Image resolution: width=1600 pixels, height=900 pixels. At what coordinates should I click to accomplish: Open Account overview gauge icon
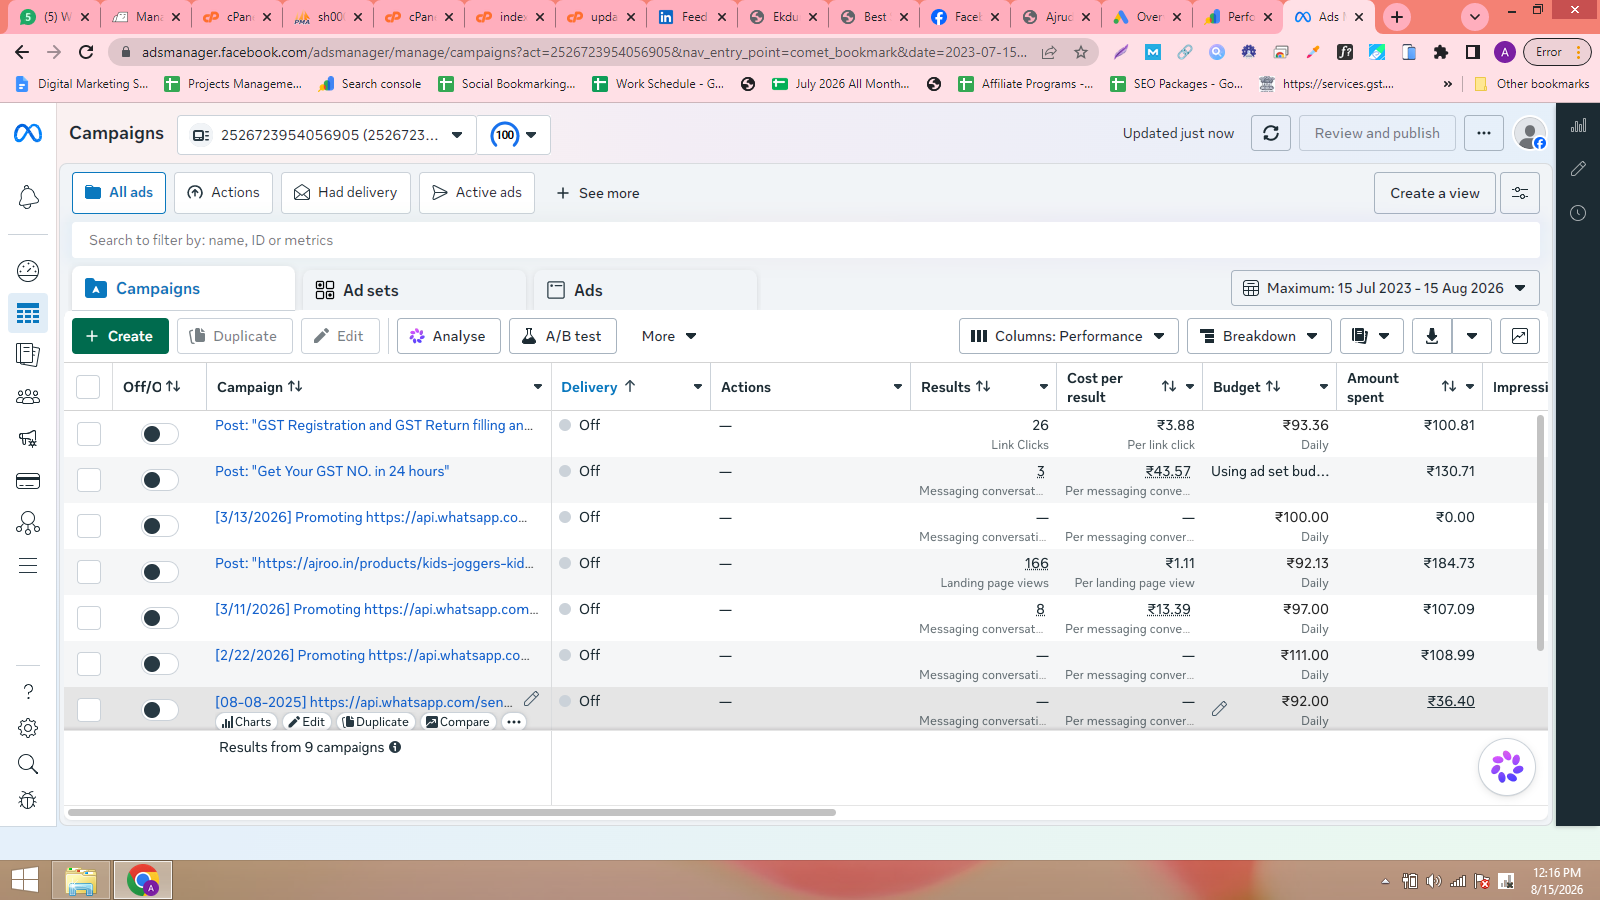pos(28,271)
